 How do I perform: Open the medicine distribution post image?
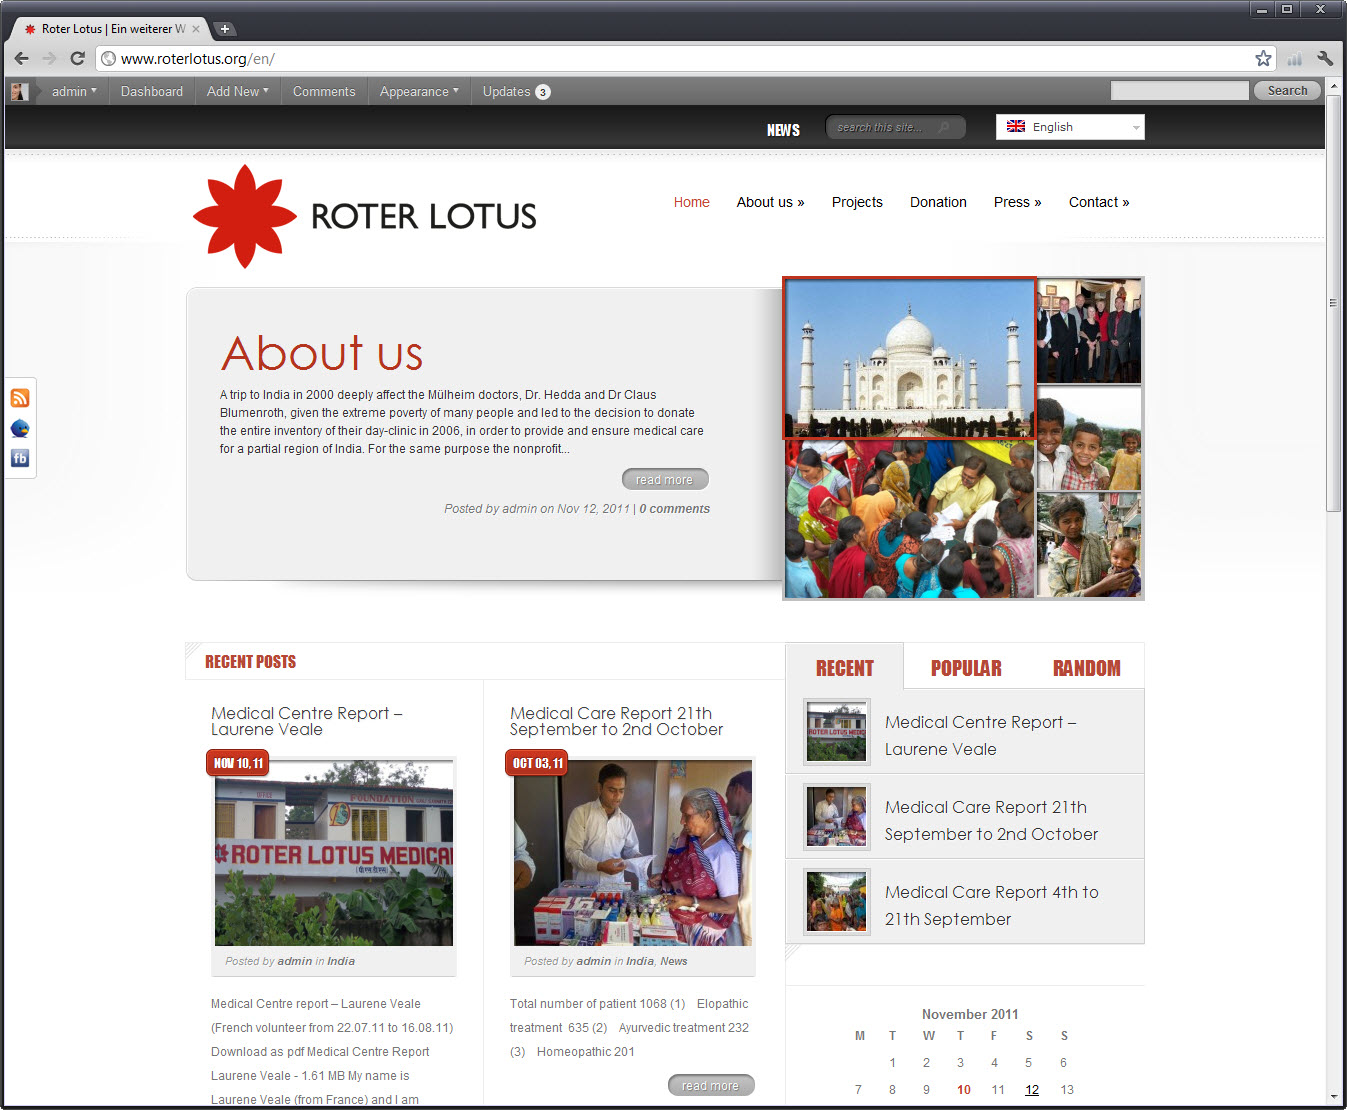(633, 853)
